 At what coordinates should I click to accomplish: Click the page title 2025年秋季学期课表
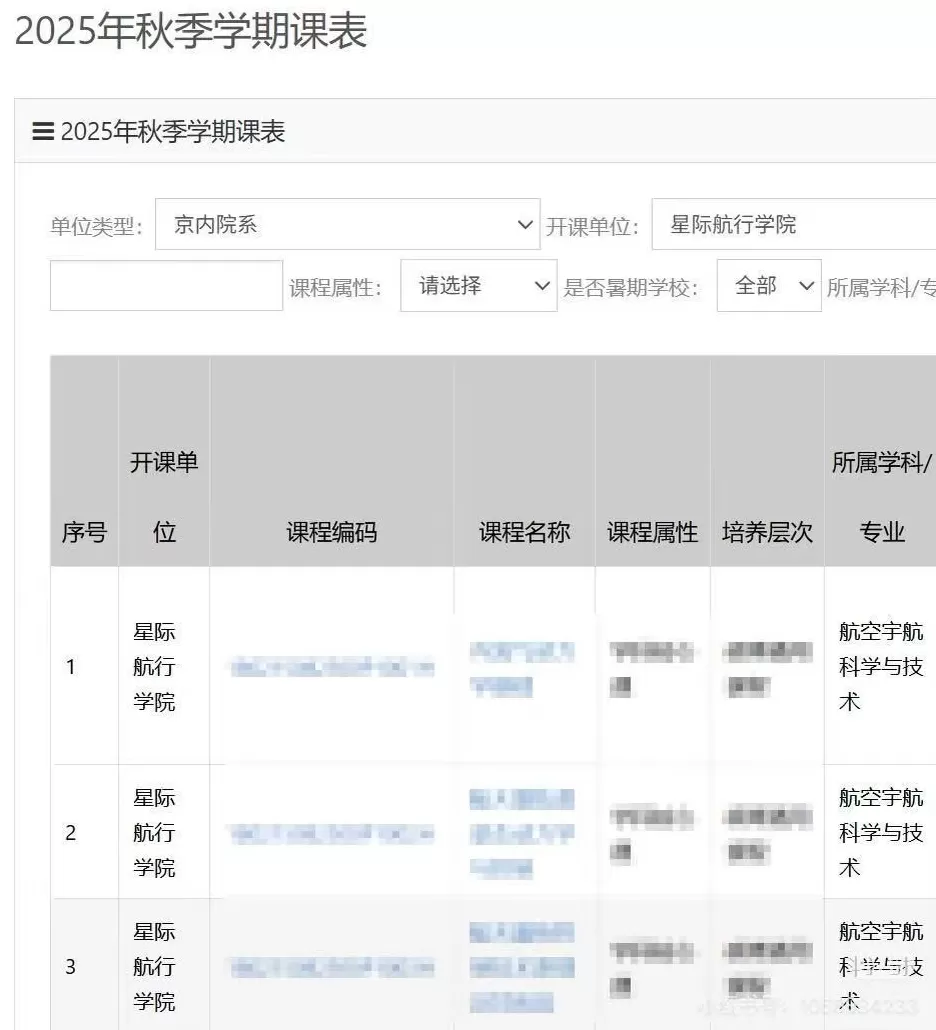point(190,33)
